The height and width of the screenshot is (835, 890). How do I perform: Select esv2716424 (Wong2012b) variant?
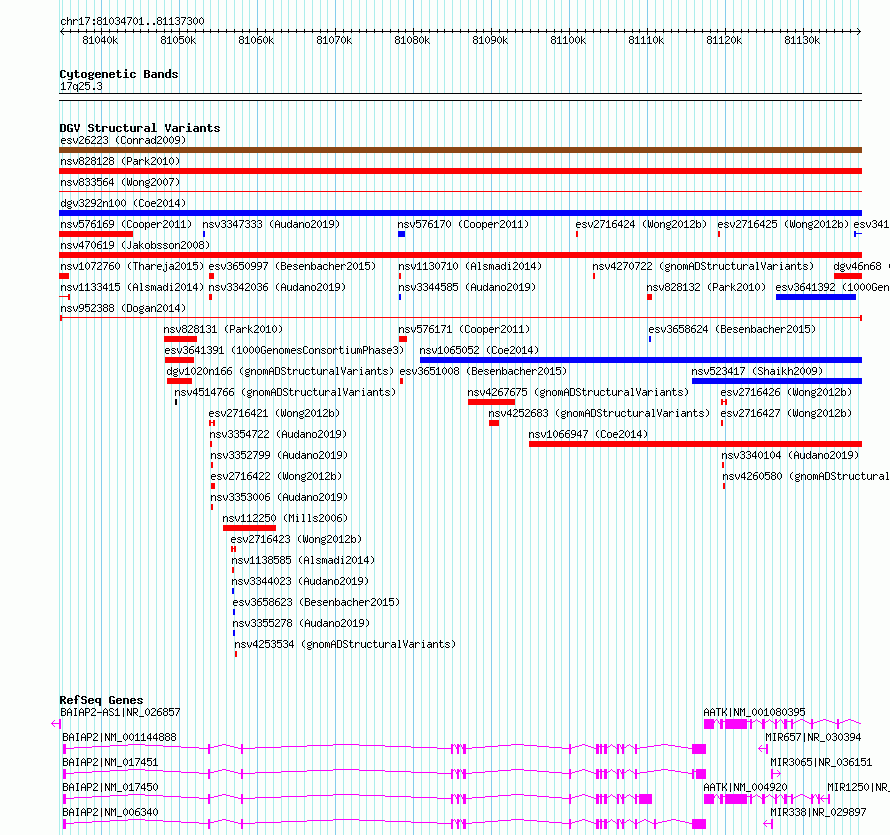point(641,224)
